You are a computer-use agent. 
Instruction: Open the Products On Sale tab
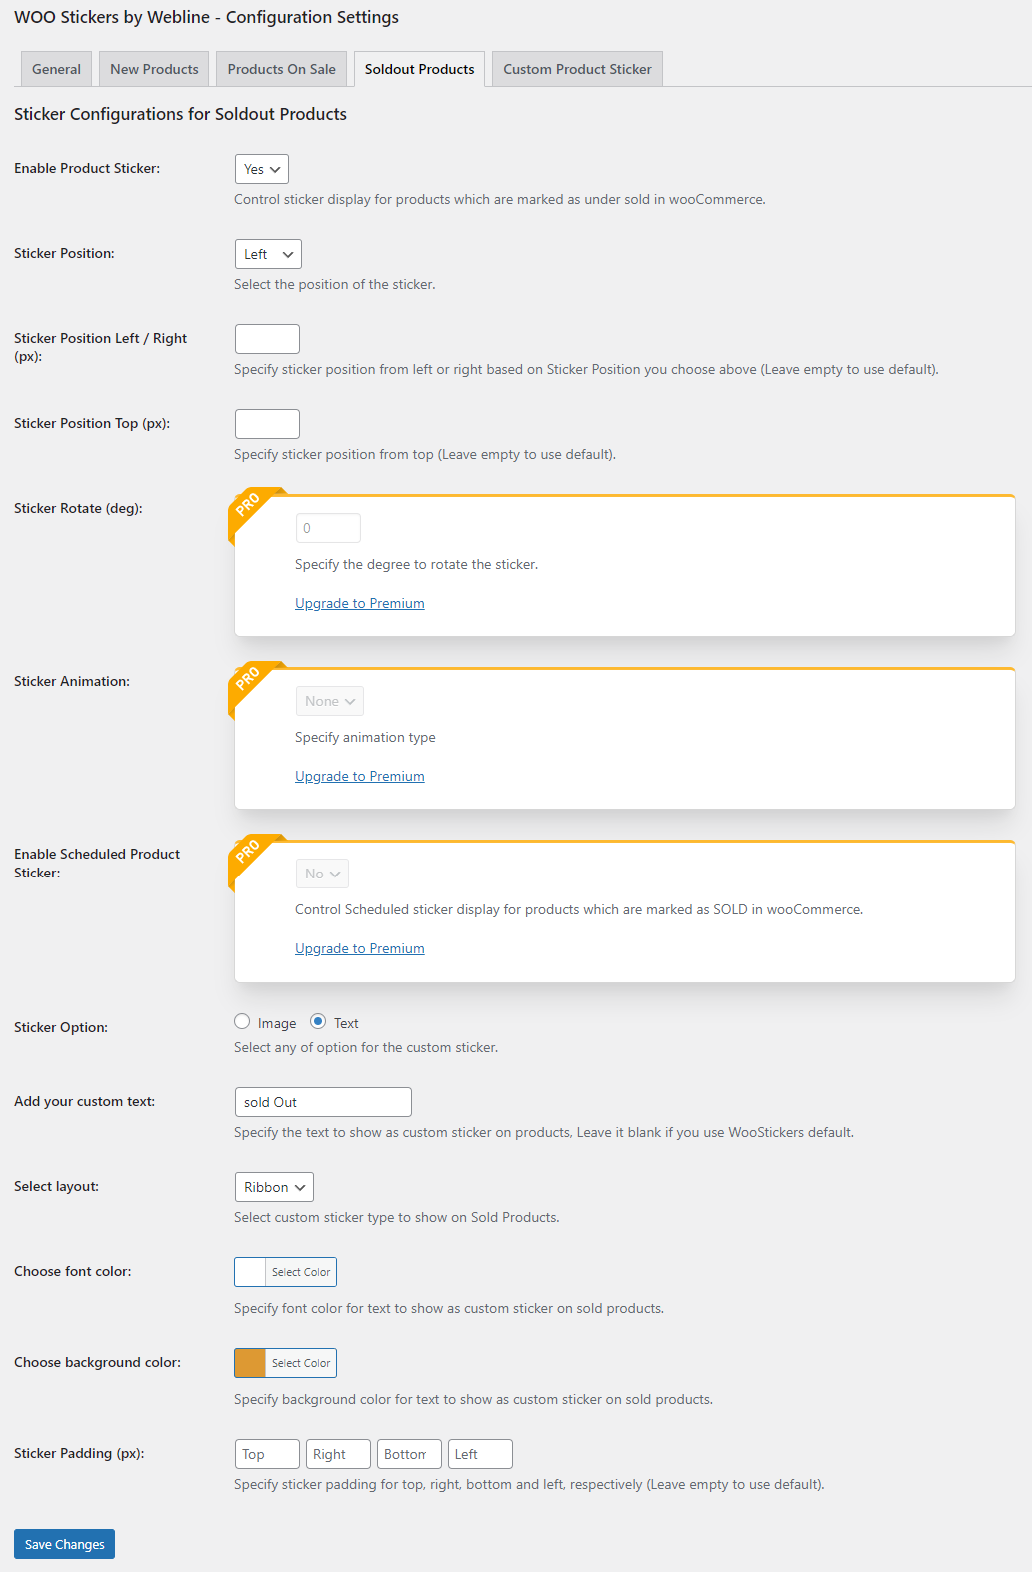pos(281,69)
